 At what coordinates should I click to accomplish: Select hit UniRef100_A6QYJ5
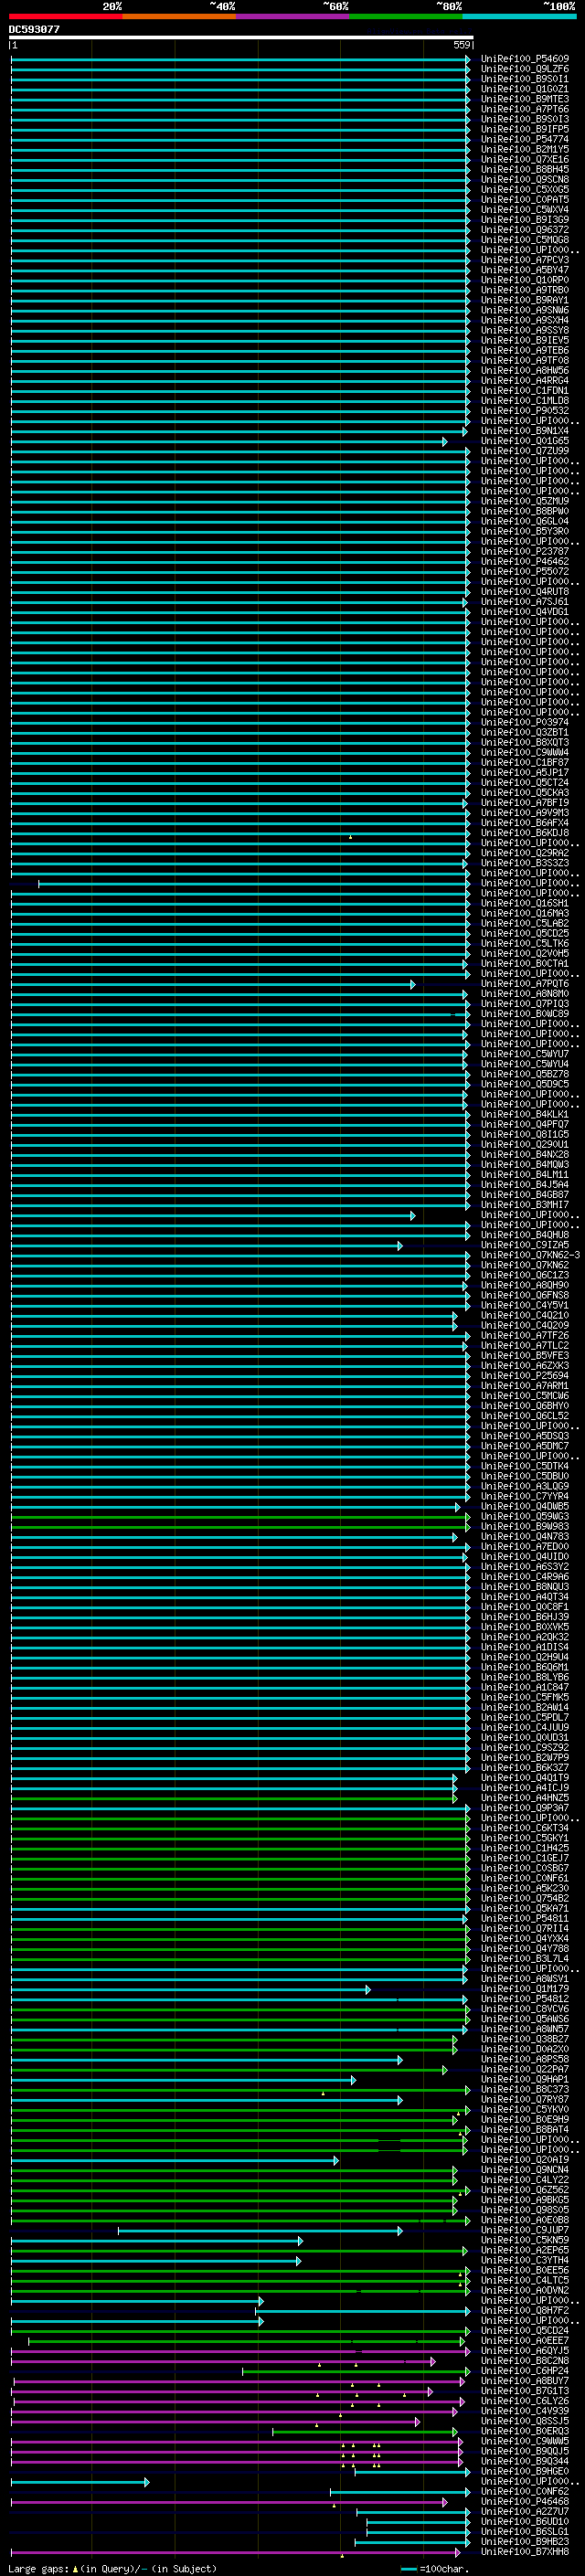[x=525, y=2351]
